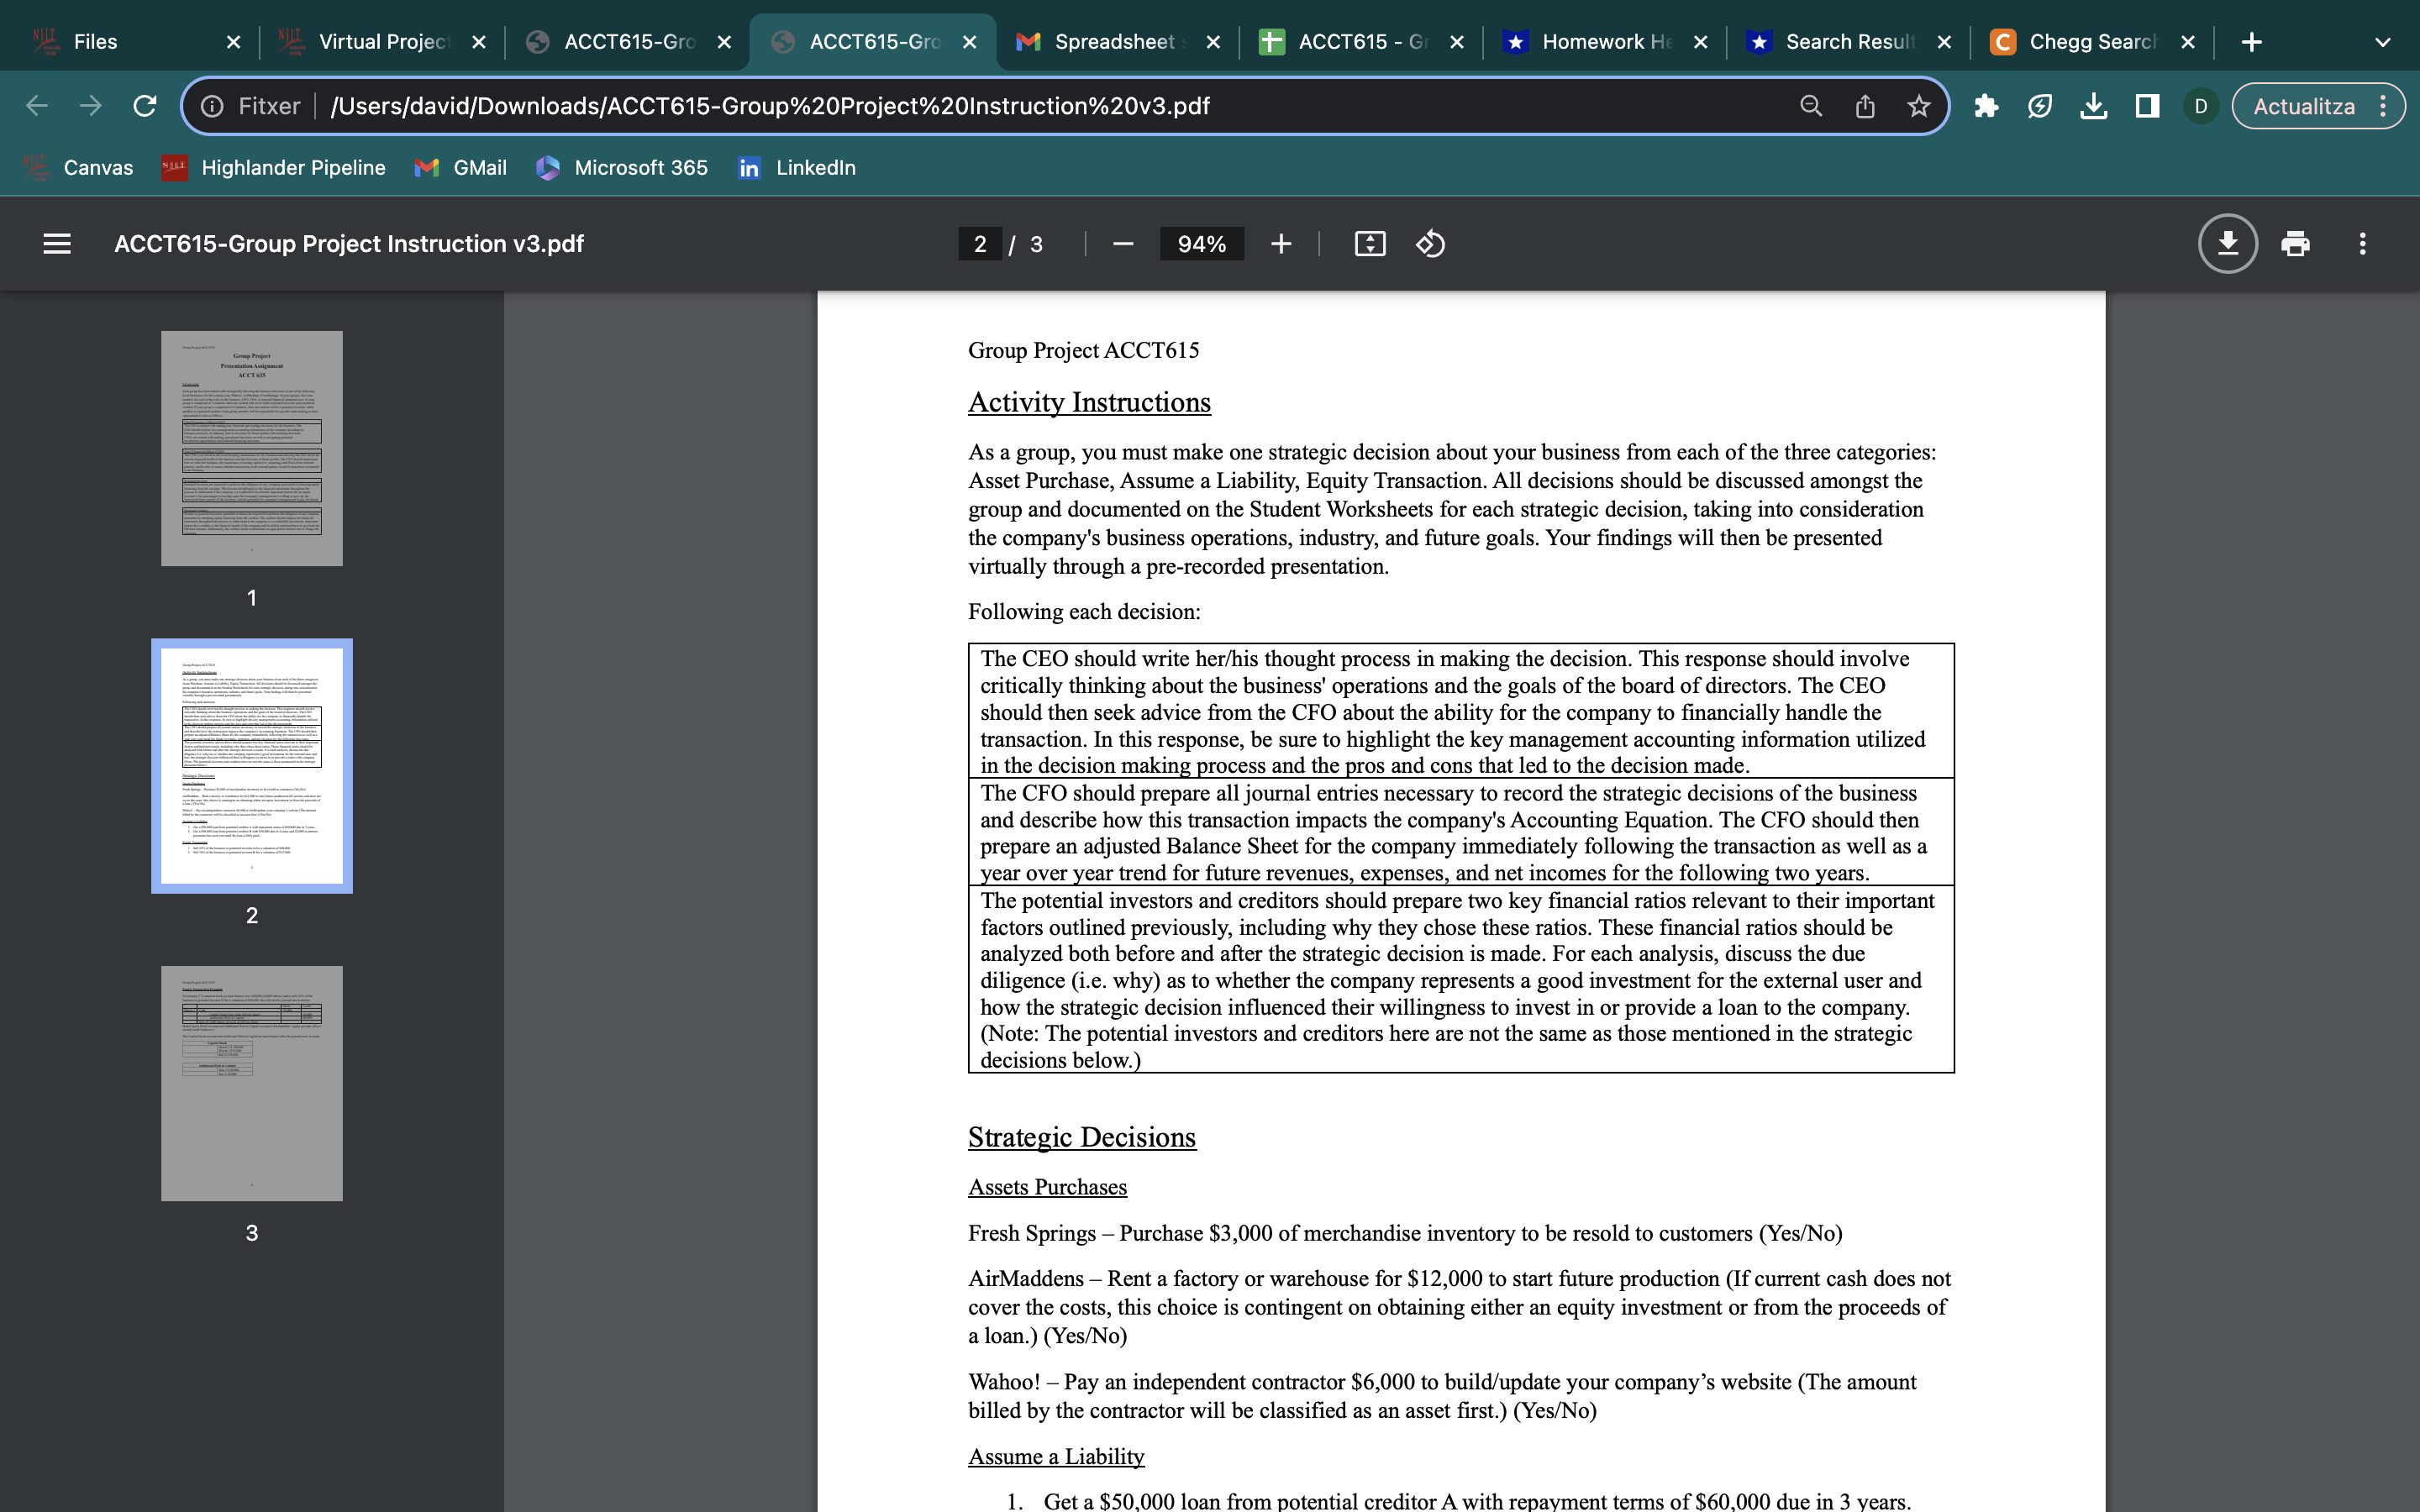The image size is (2420, 1512).
Task: Zoom in on the PDF document
Action: click(1281, 243)
